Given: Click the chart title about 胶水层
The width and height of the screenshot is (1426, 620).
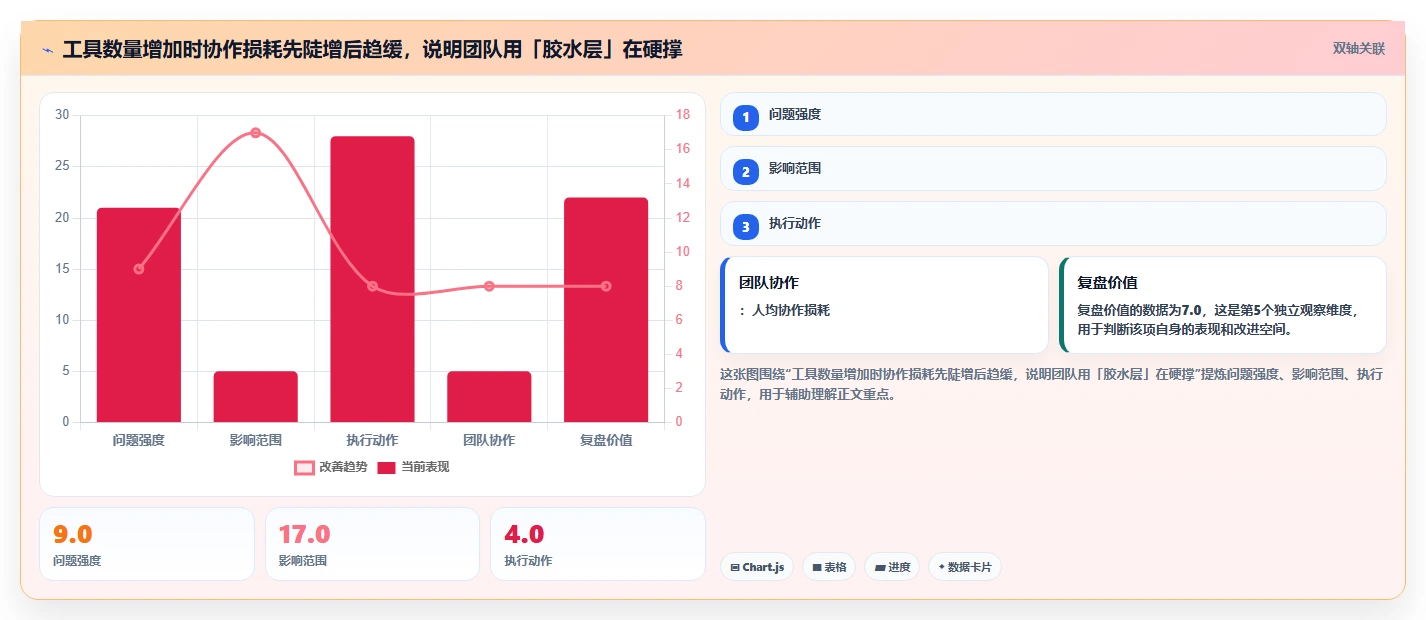Looking at the screenshot, I should pyautogui.click(x=372, y=49).
